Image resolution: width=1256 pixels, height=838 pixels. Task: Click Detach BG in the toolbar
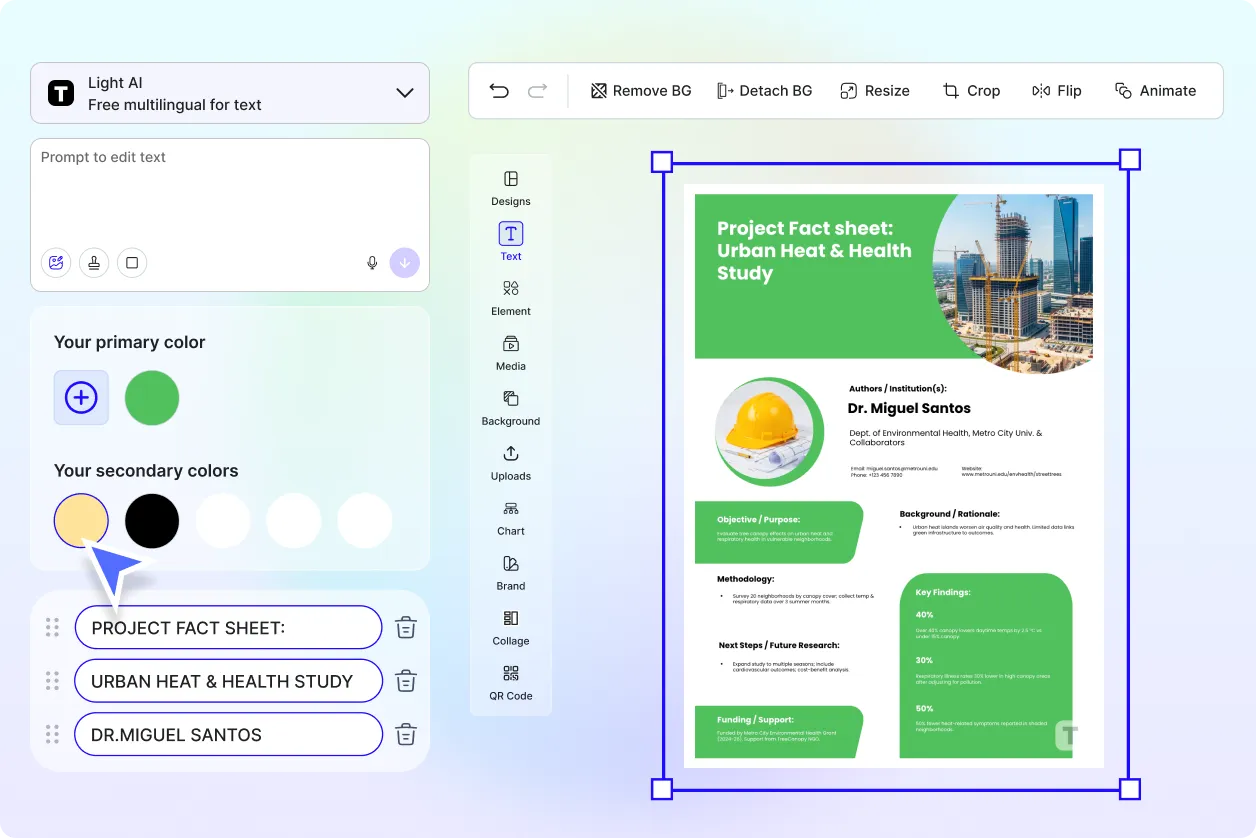tap(765, 91)
